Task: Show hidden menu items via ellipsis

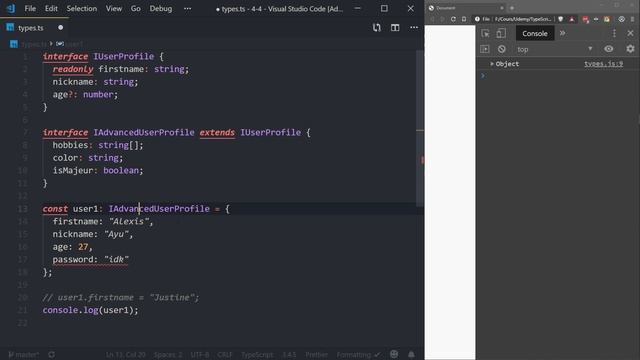Action: pos(187,9)
